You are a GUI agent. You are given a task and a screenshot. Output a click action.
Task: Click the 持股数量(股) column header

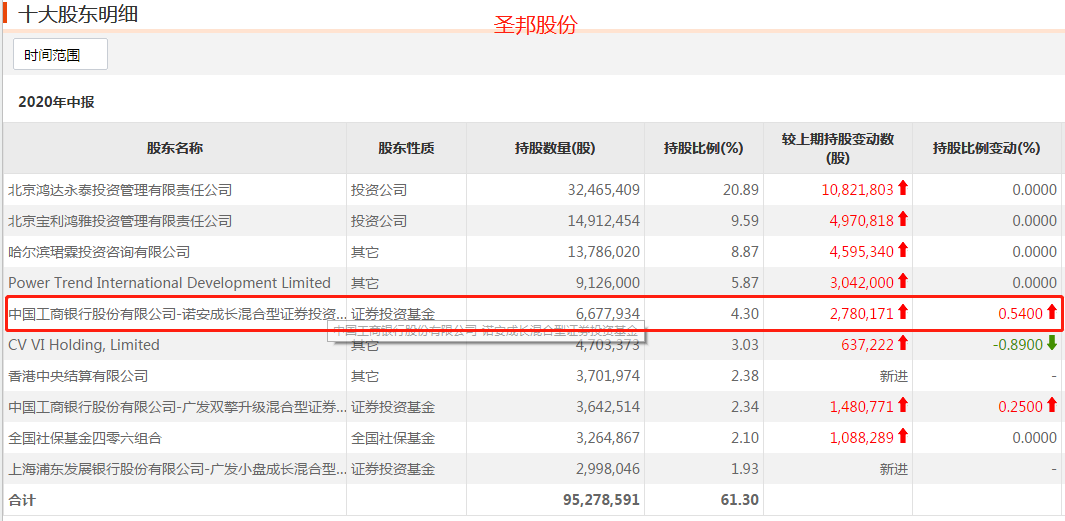tap(555, 149)
